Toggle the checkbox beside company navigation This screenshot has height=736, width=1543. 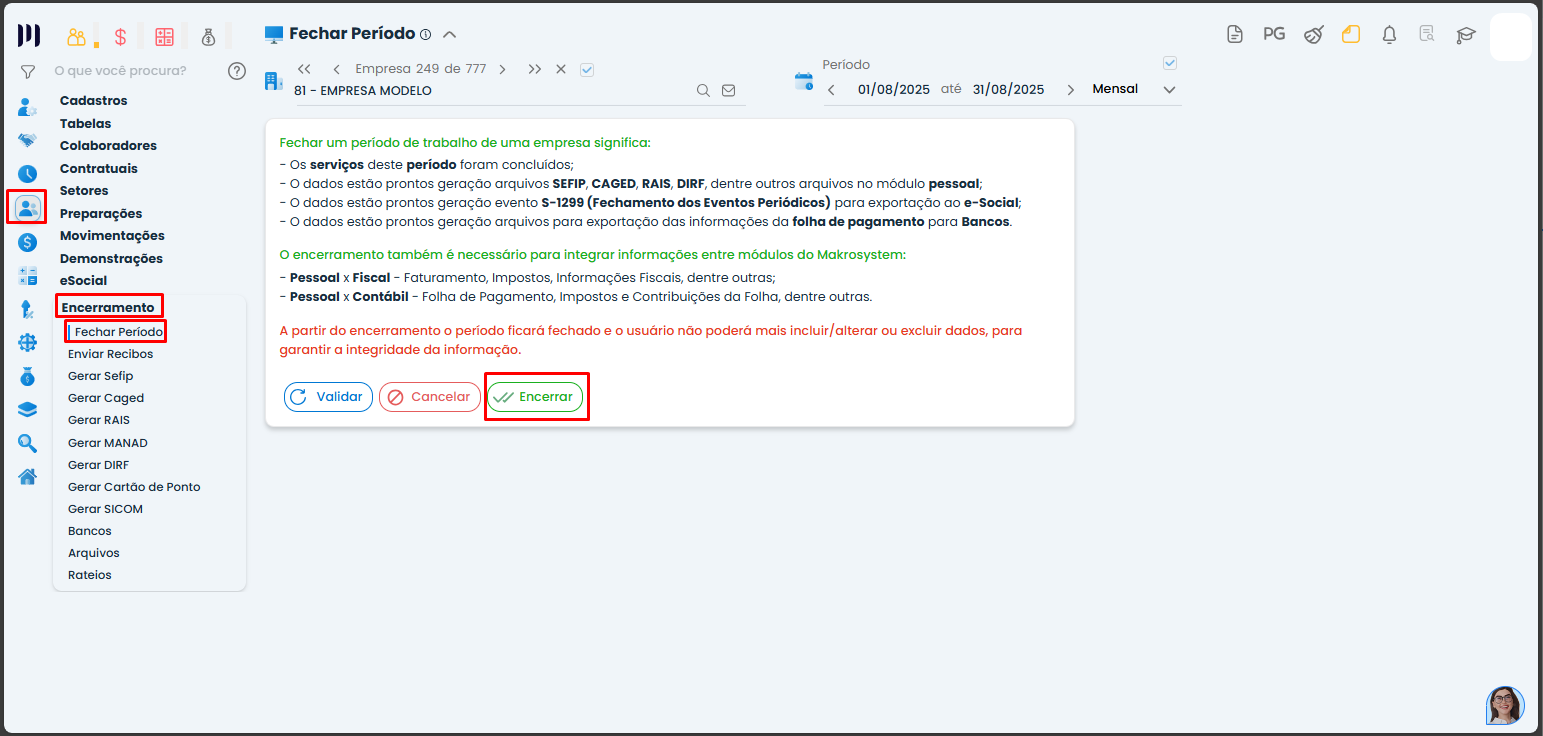587,69
